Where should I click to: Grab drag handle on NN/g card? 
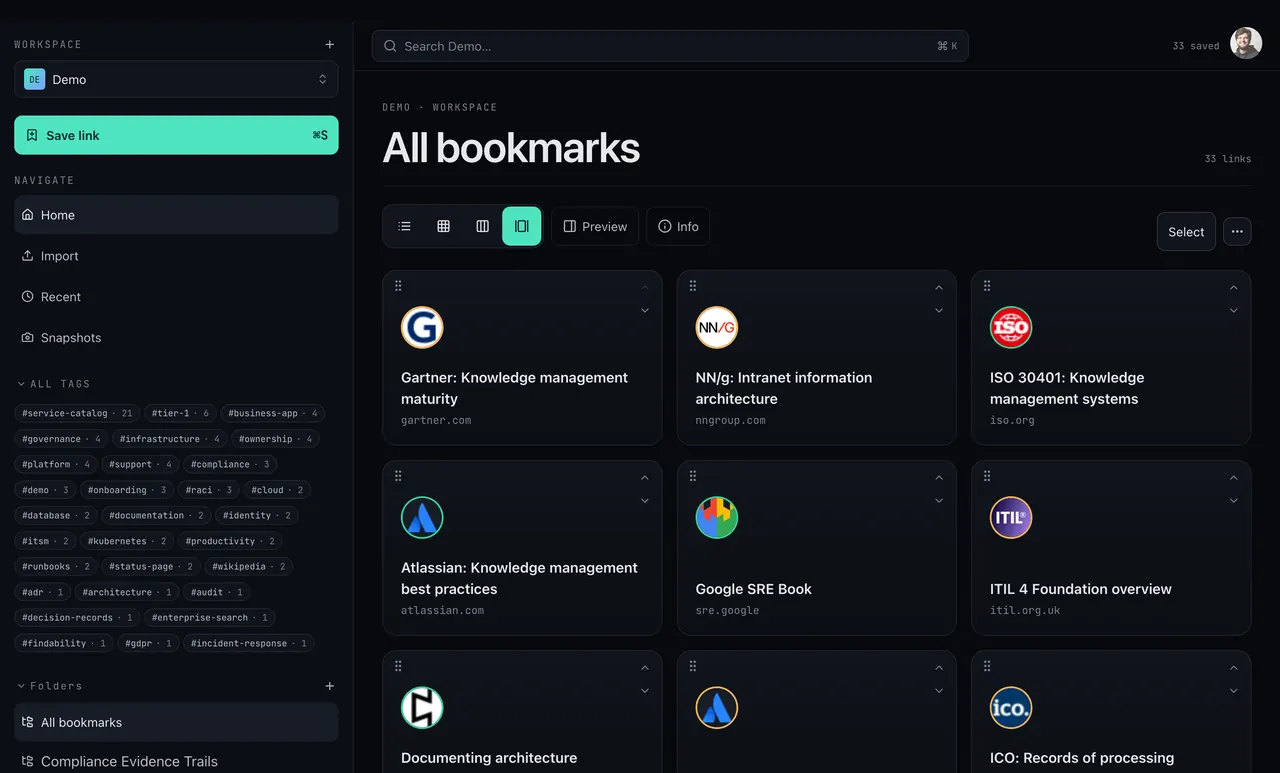pos(693,286)
